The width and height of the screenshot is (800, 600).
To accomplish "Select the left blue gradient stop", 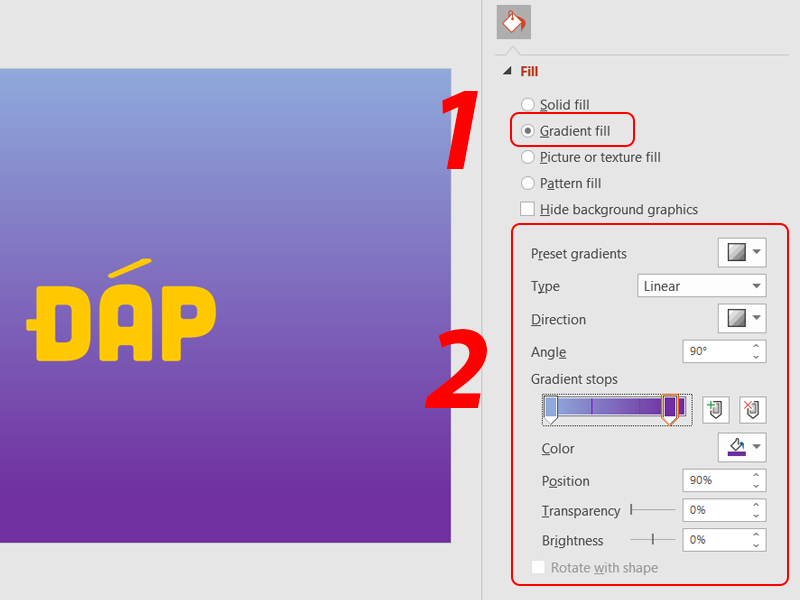I will pos(551,407).
